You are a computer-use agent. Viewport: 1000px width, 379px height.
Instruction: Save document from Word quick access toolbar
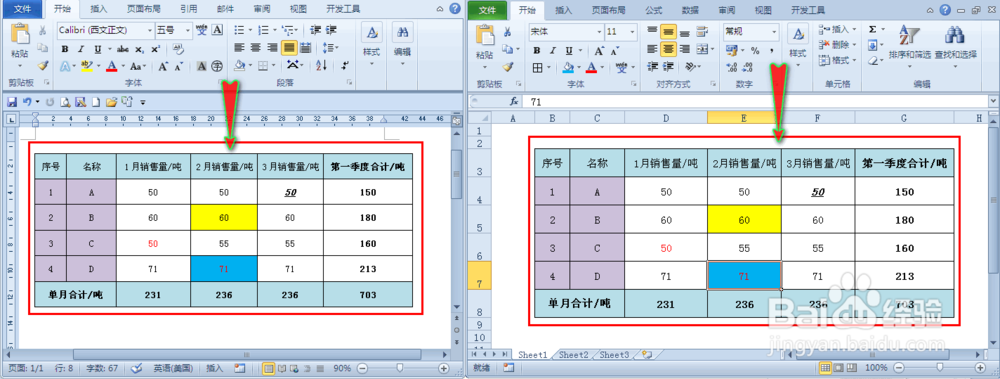tap(11, 101)
